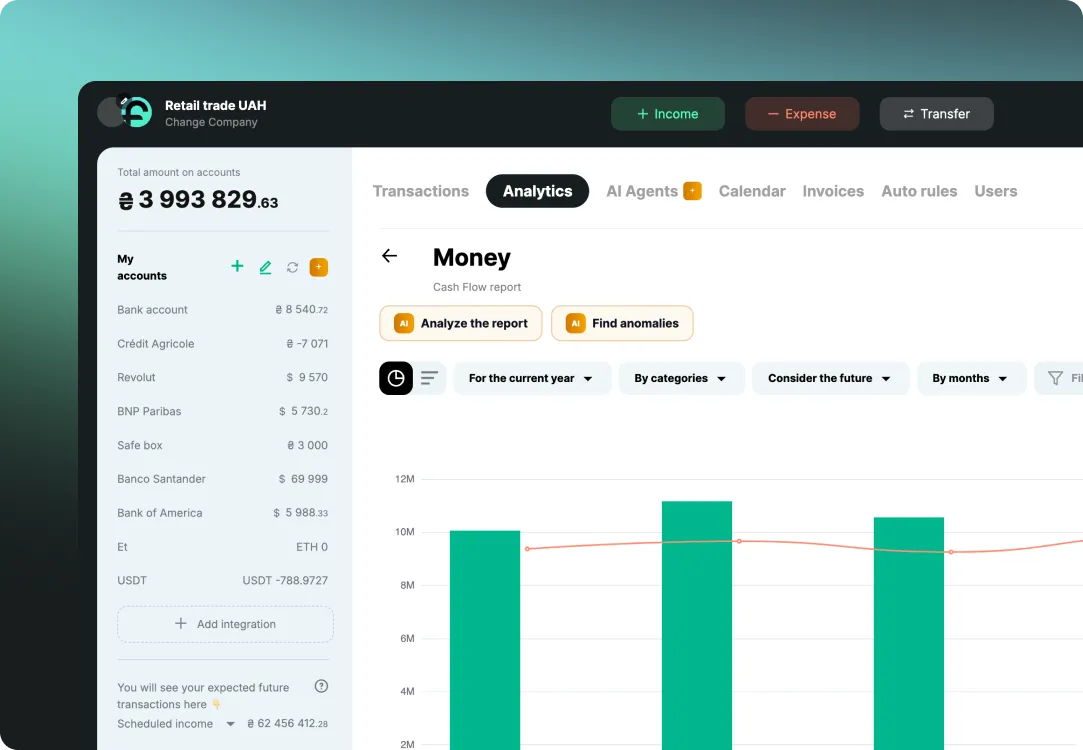Viewport: 1083px width, 750px height.
Task: Open the Calendar tab
Action: (752, 191)
